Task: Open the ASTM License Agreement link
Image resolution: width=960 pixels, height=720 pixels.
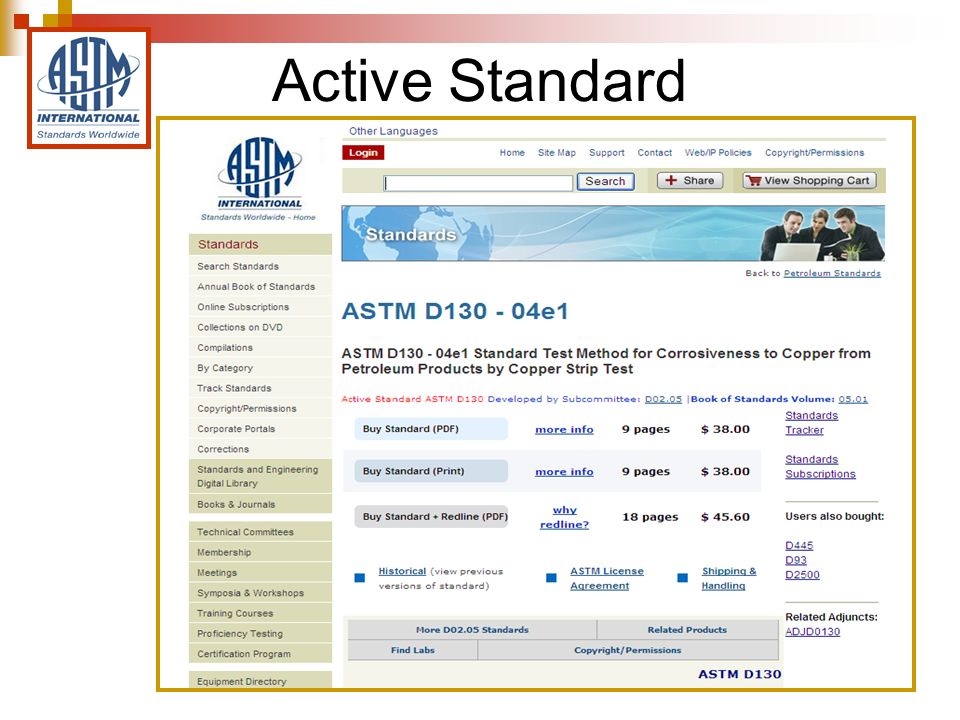Action: tap(607, 579)
